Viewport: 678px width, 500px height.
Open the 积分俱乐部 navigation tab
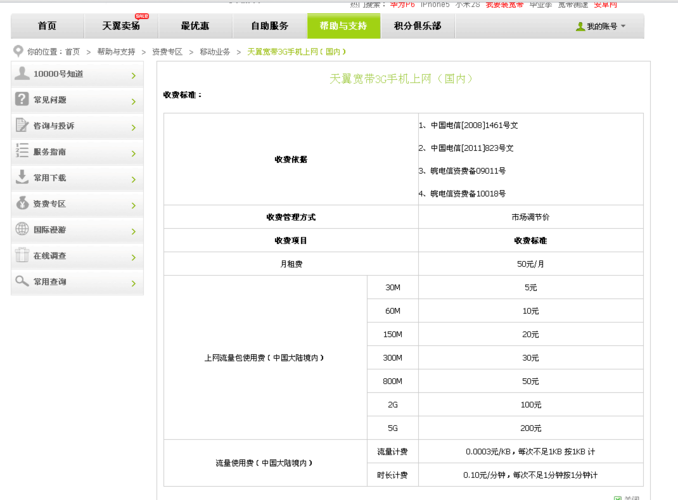coord(418,26)
